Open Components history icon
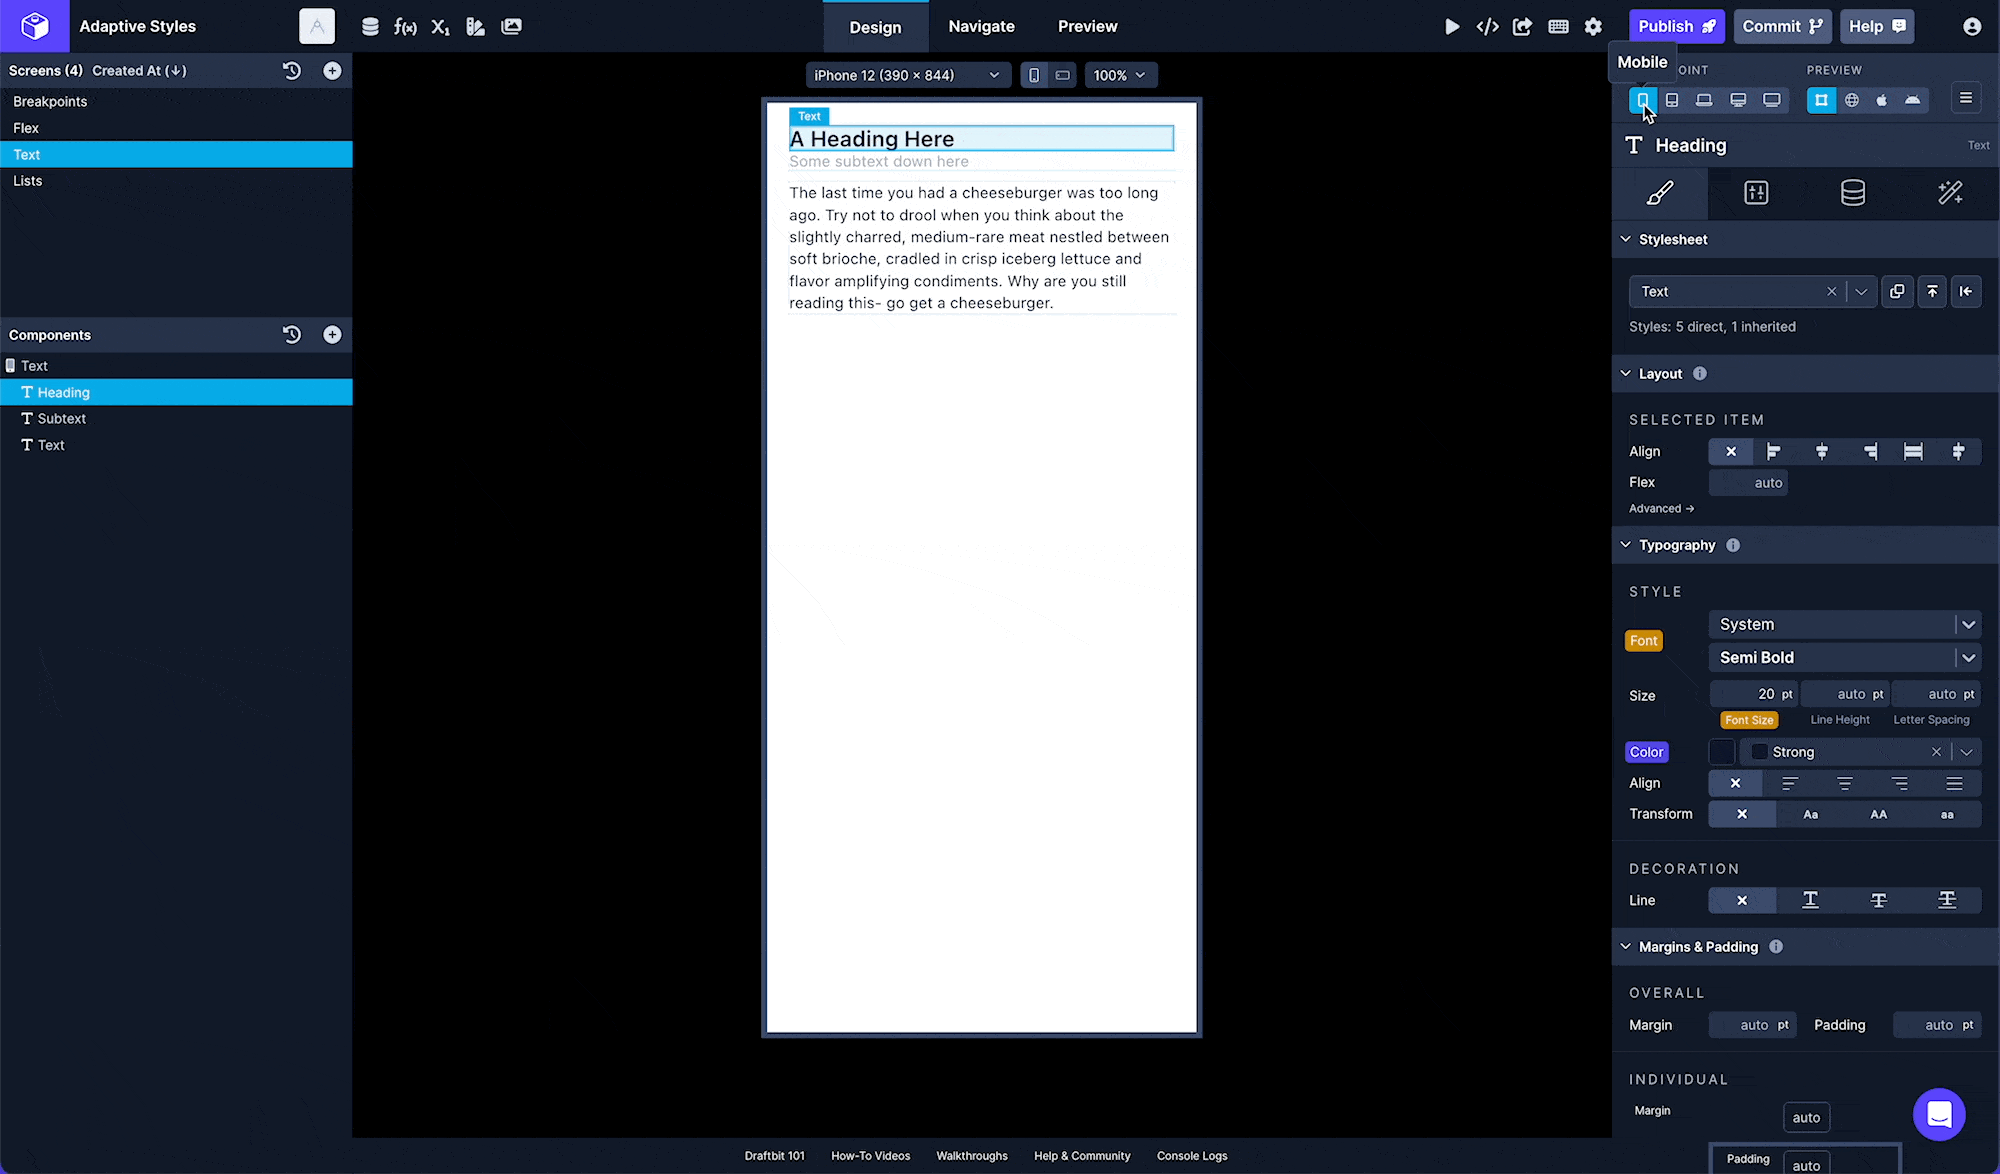Viewport: 2000px width, 1174px height. click(x=292, y=335)
